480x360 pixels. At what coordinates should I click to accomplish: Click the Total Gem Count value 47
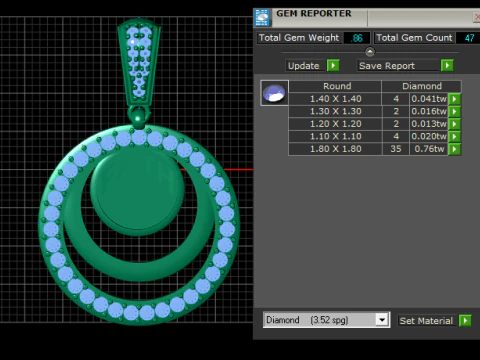[x=469, y=38]
